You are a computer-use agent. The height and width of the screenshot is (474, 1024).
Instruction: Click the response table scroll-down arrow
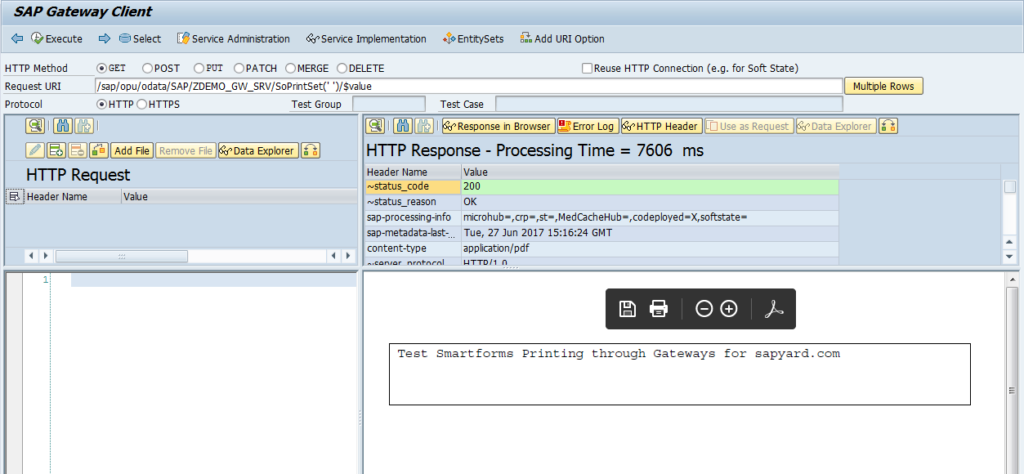click(x=1010, y=257)
